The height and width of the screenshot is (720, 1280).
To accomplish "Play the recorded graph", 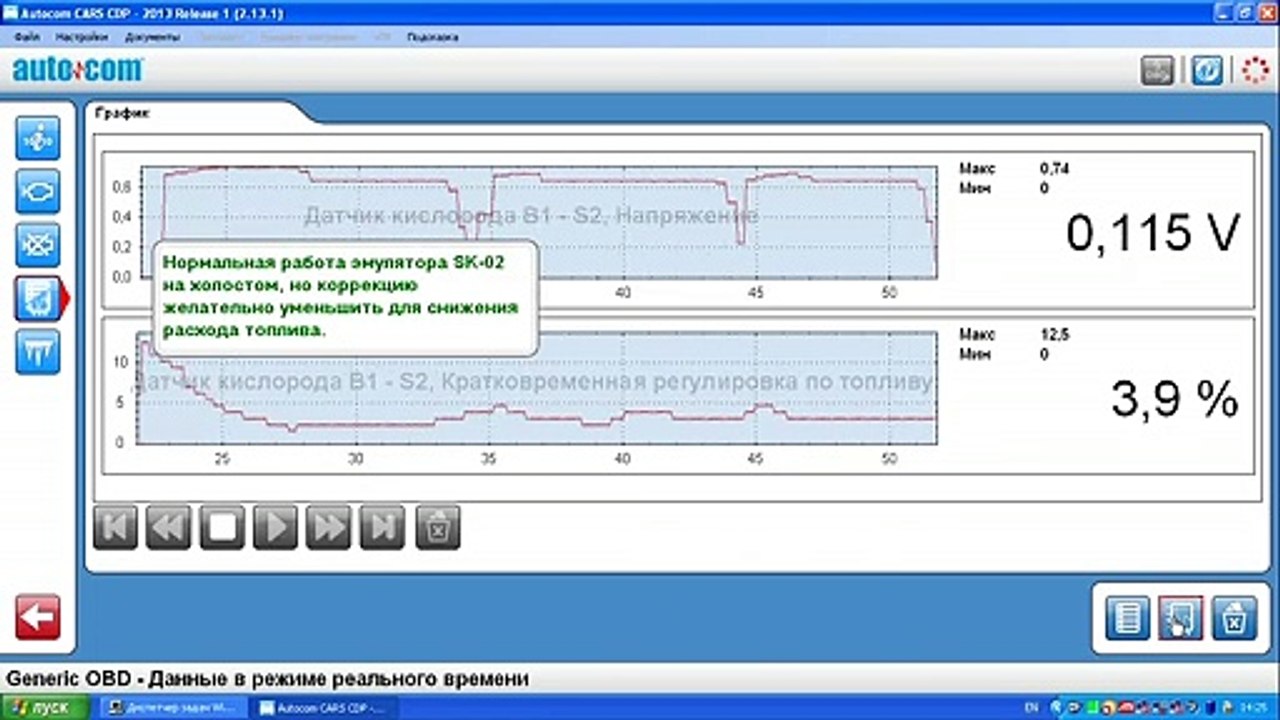I will pos(276,527).
